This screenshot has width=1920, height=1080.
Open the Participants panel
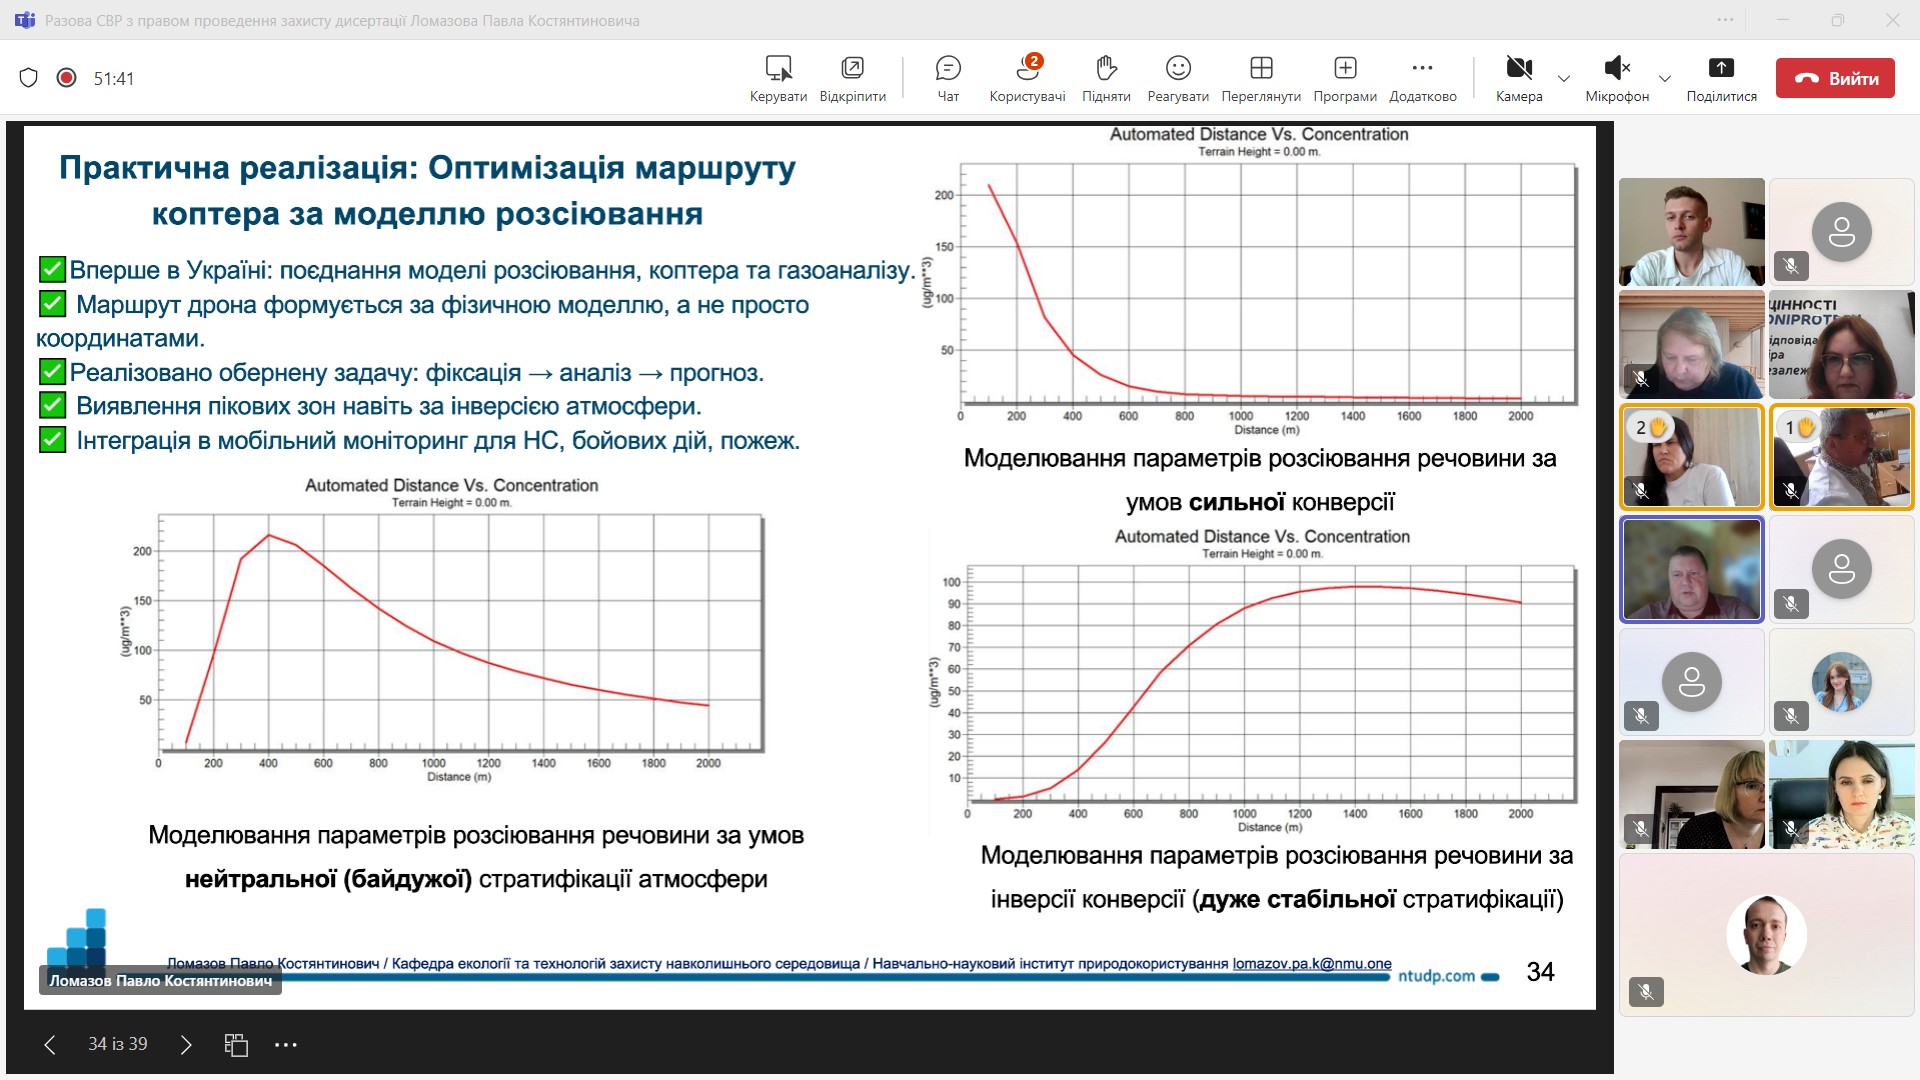(x=1027, y=78)
